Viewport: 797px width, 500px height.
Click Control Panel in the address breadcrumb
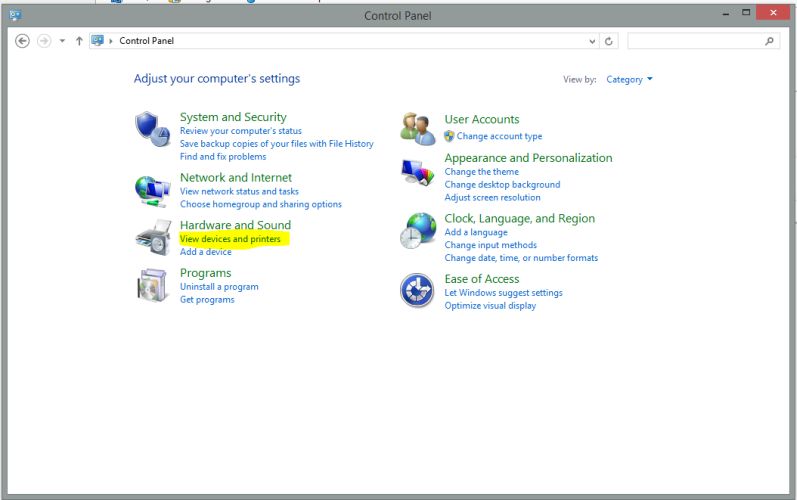click(x=146, y=41)
